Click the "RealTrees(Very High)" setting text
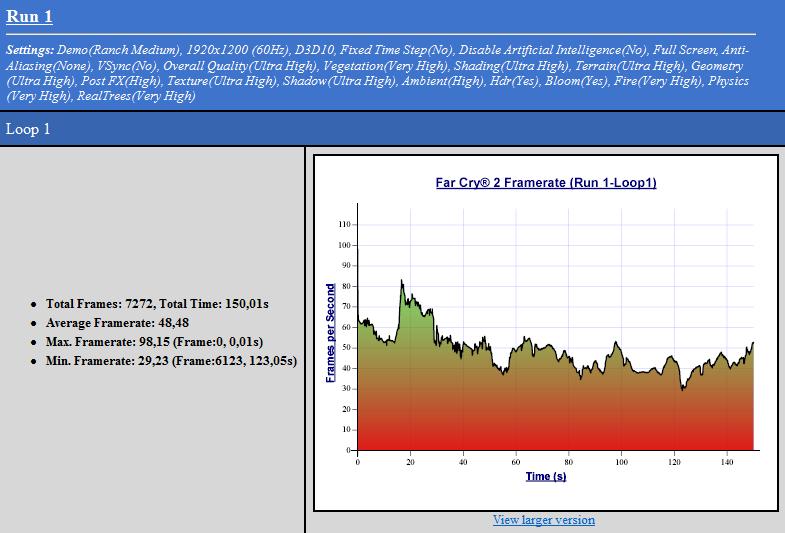This screenshot has width=785, height=533. [x=136, y=96]
